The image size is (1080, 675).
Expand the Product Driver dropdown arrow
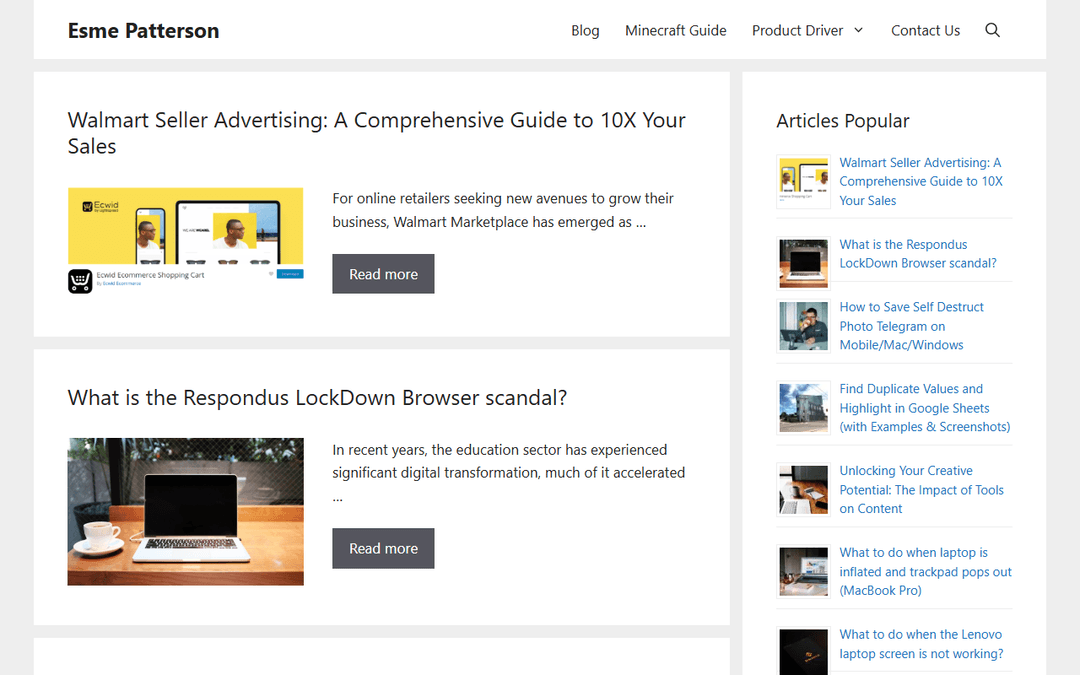(x=858, y=30)
